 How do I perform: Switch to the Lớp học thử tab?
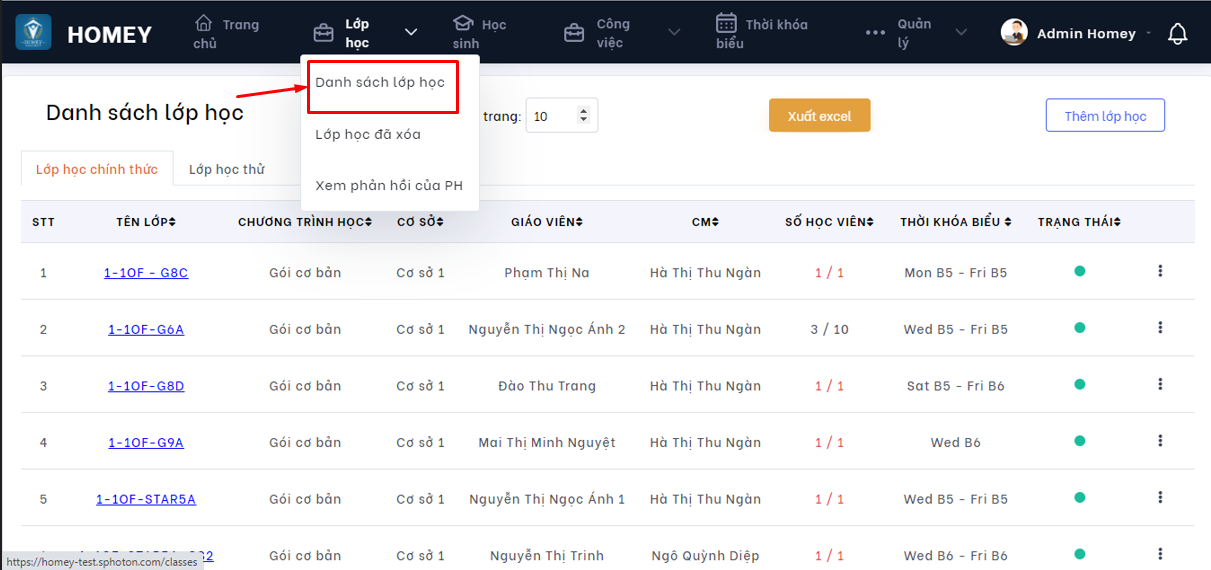tap(227, 169)
